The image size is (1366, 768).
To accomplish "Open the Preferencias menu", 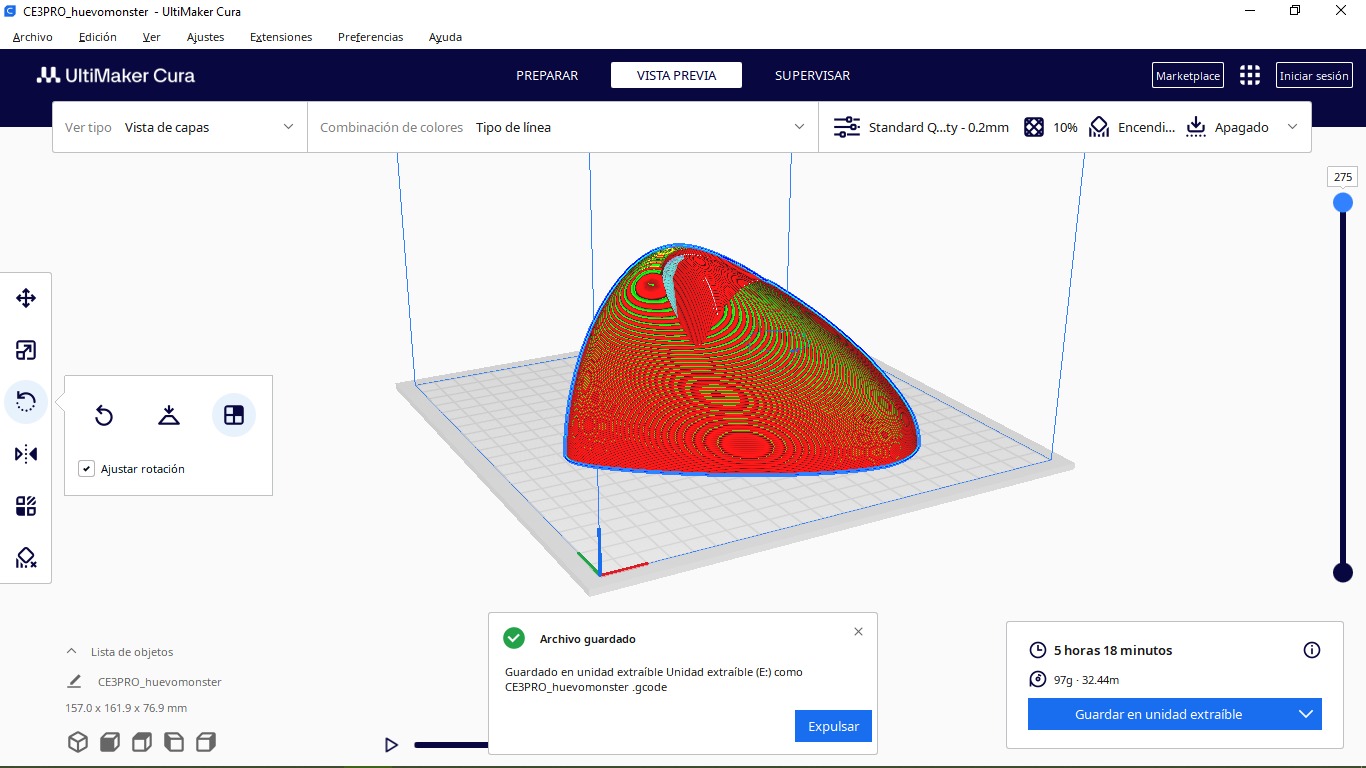I will pyautogui.click(x=371, y=37).
